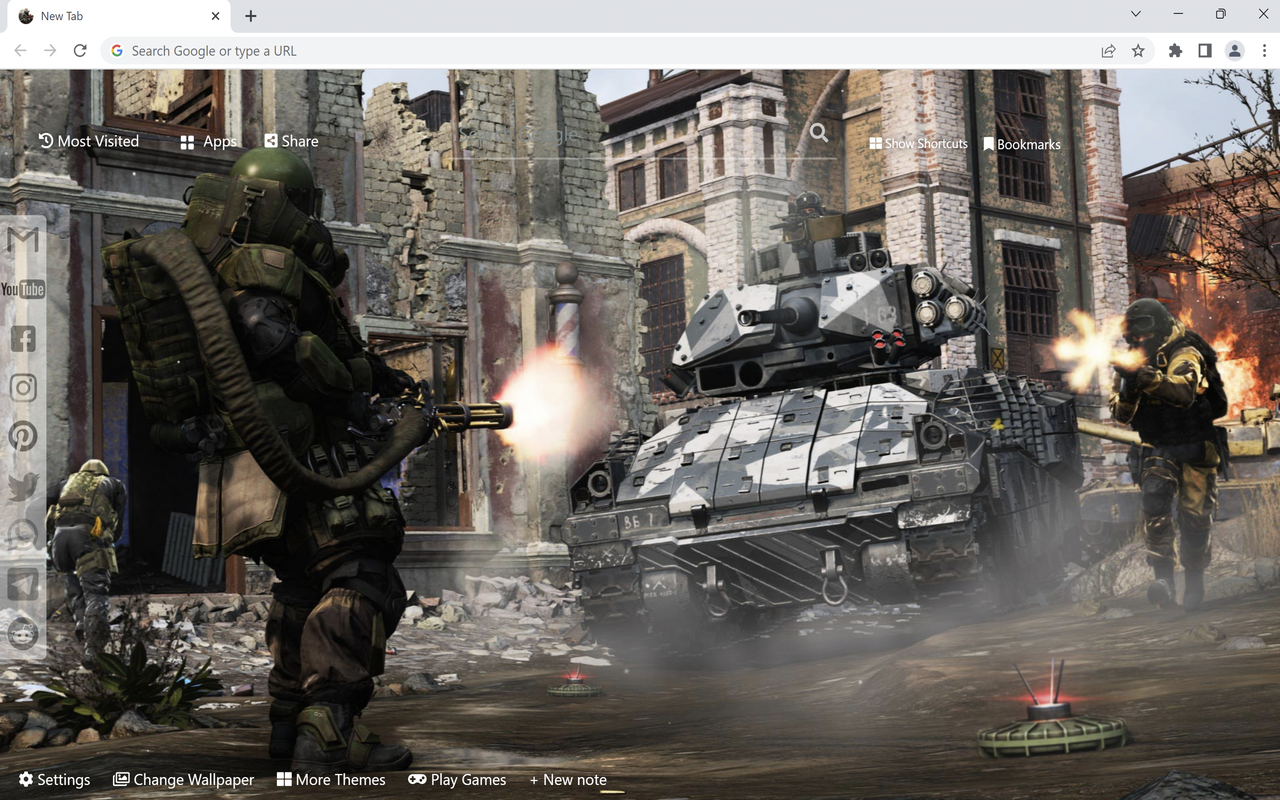Reload the current page
The width and height of the screenshot is (1280, 800).
(x=80, y=50)
